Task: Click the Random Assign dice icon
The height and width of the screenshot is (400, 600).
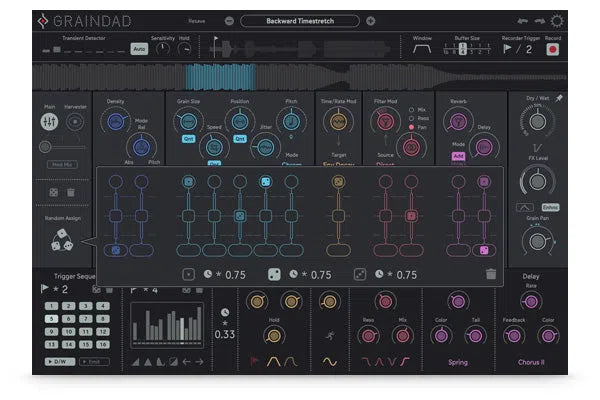Action: pos(62,241)
